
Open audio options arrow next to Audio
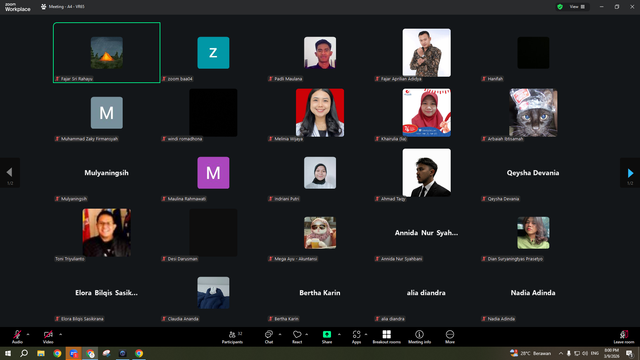click(x=28, y=334)
